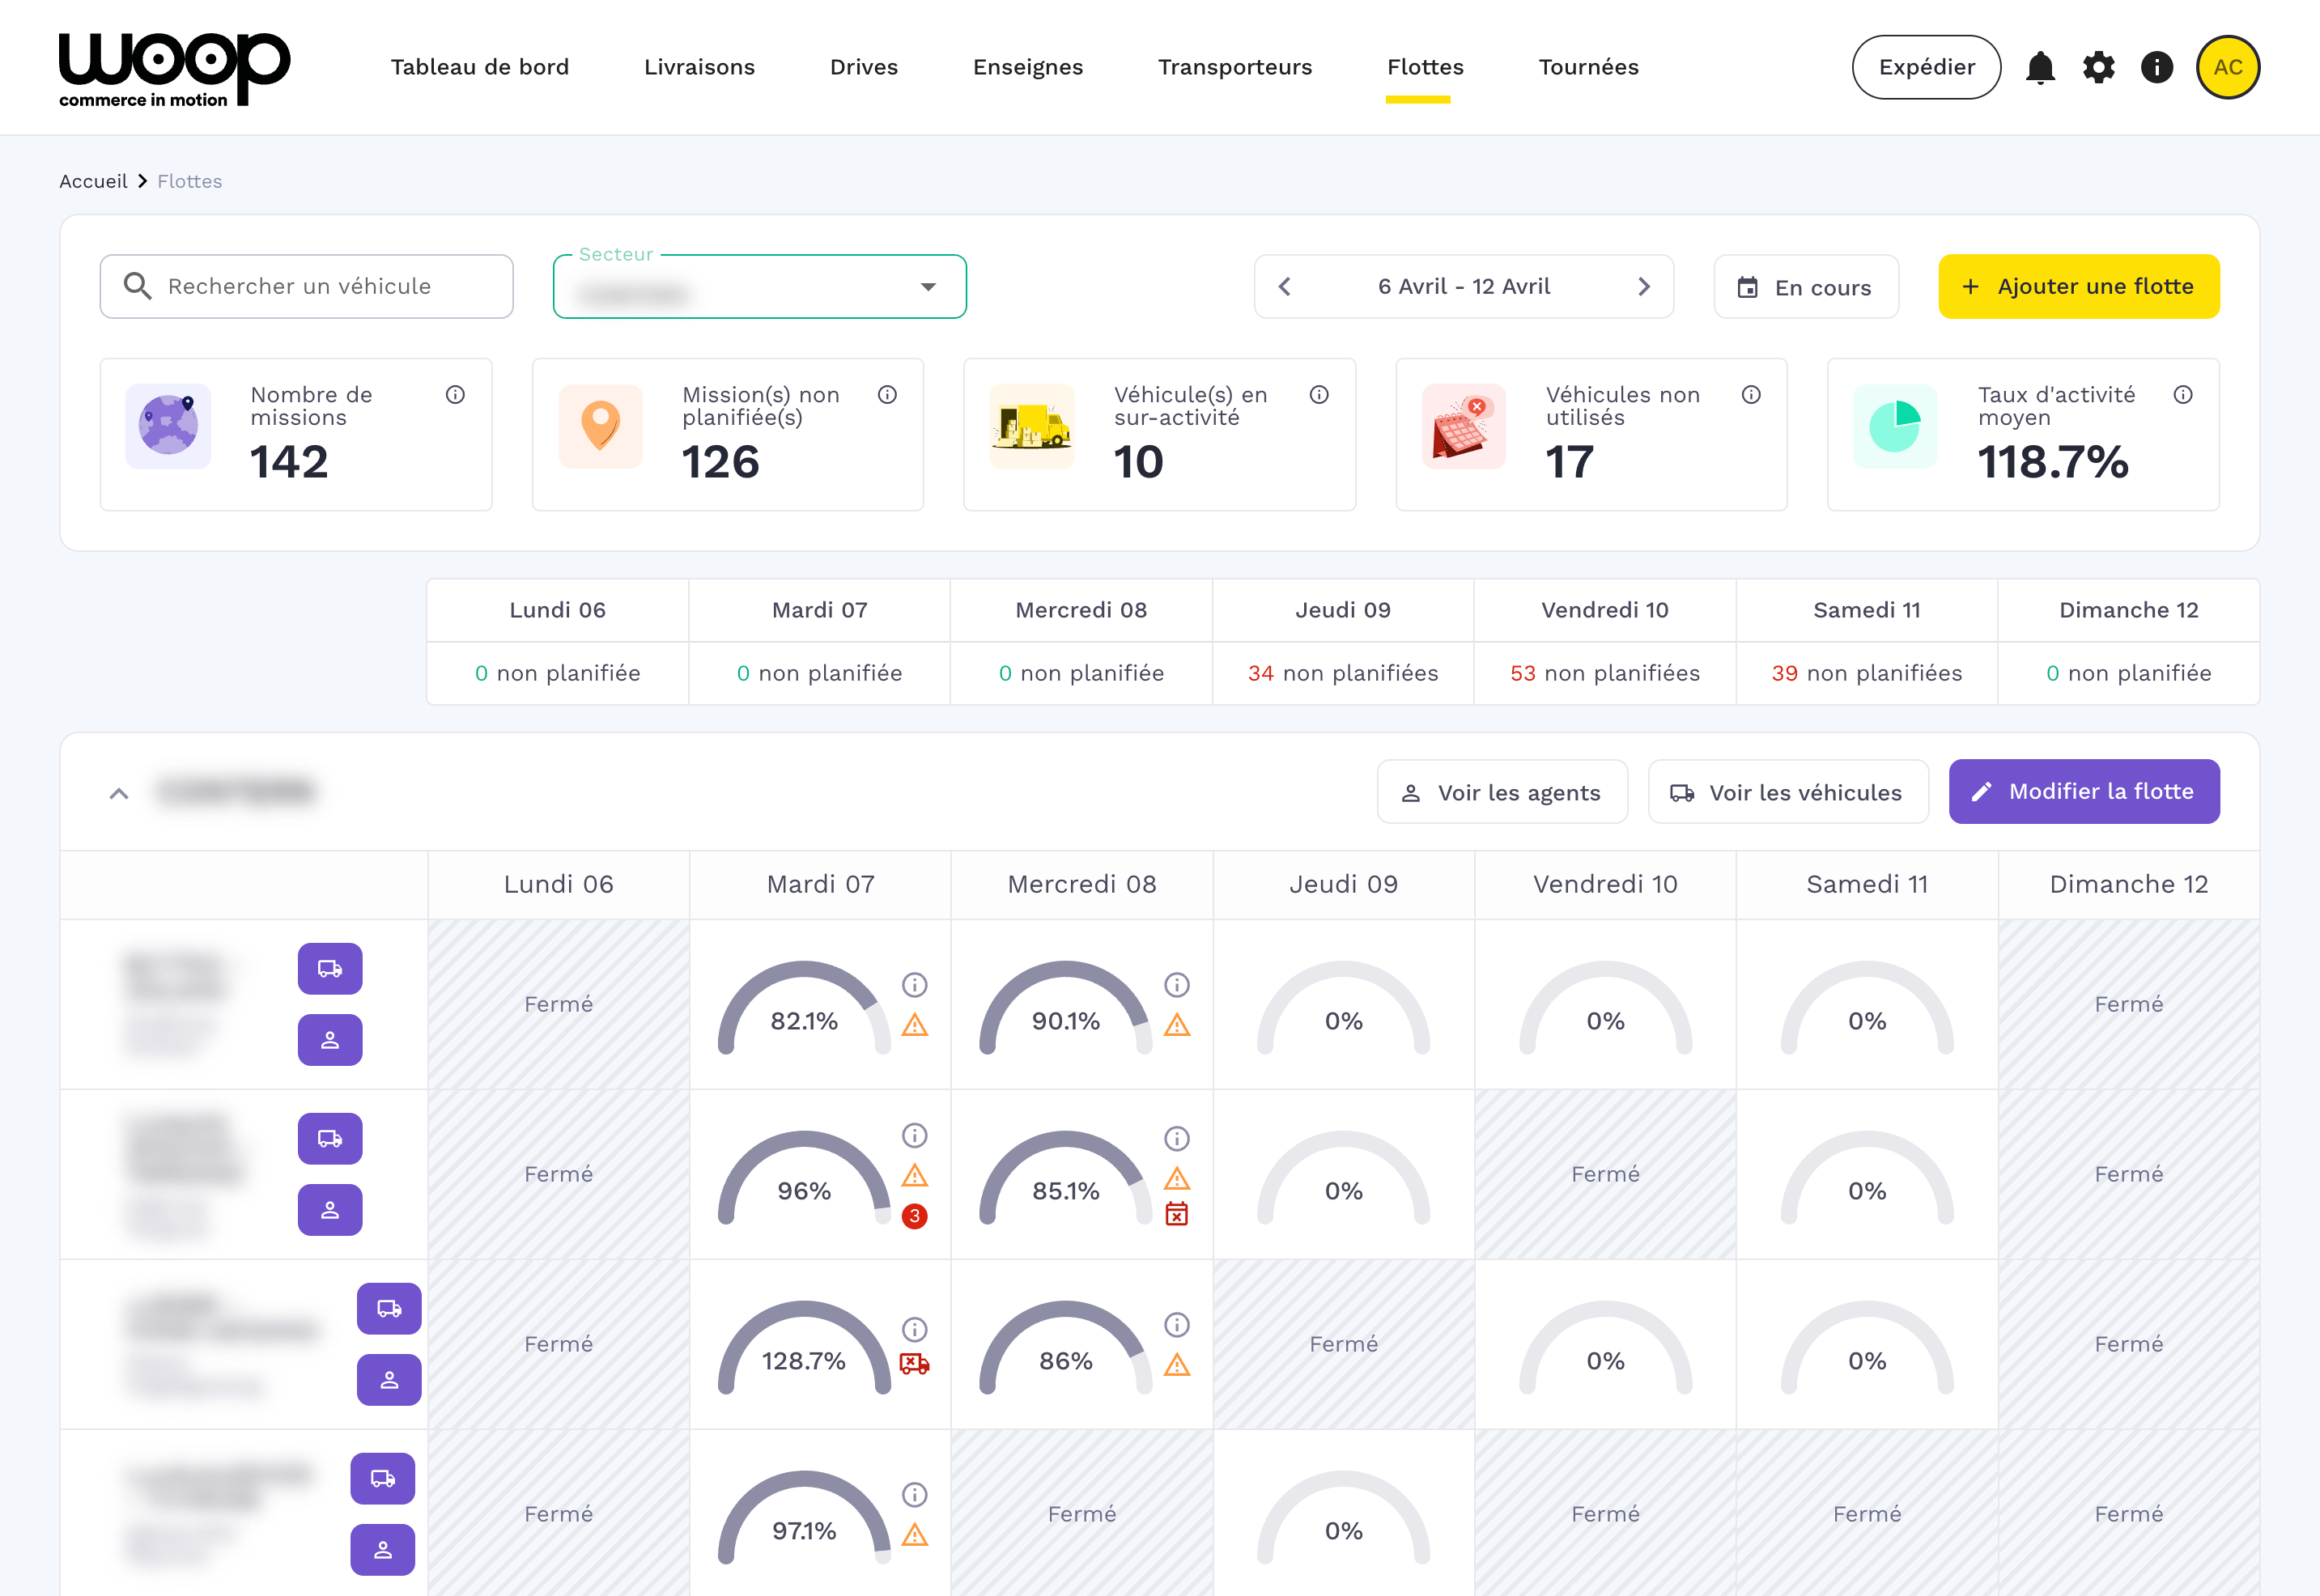Click Modifier la flotte button
Screen dimensions: 2320x1596
click(x=2083, y=792)
